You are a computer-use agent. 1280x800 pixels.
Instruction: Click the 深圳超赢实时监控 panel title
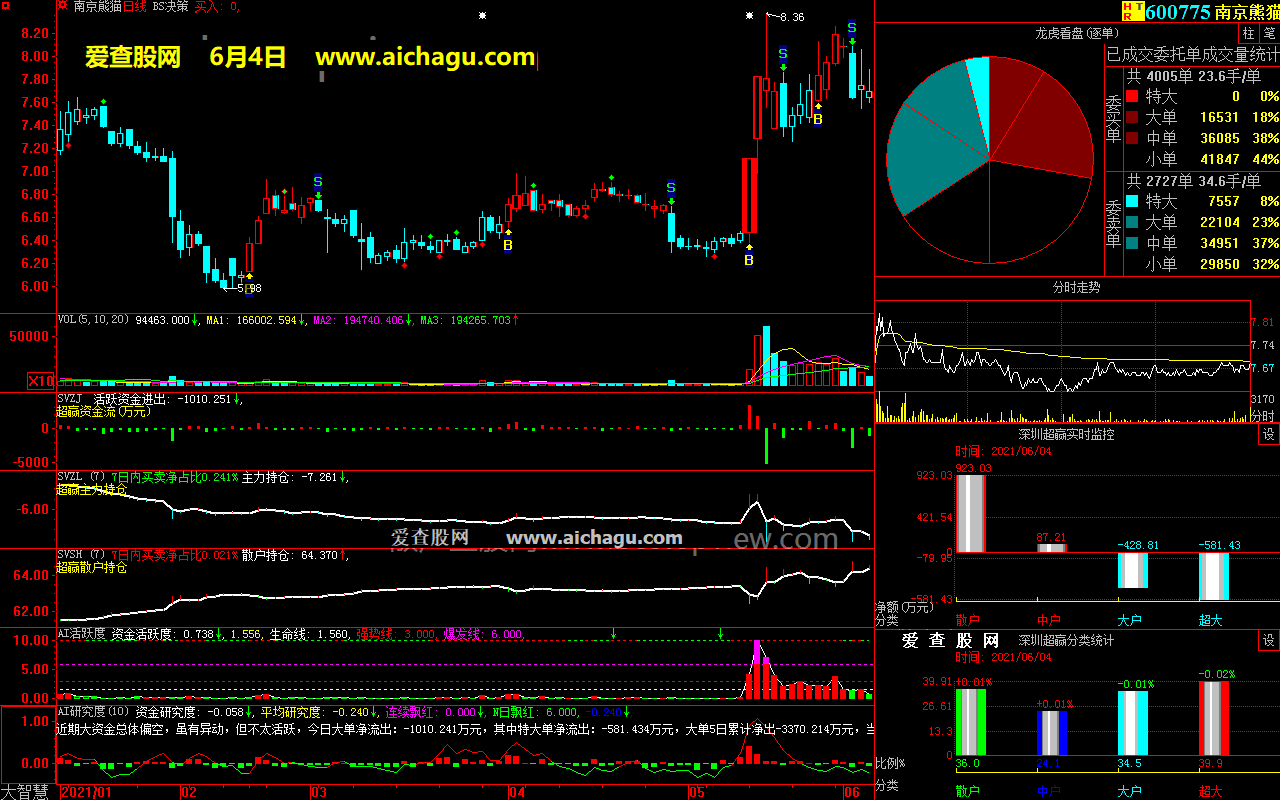click(x=1066, y=435)
